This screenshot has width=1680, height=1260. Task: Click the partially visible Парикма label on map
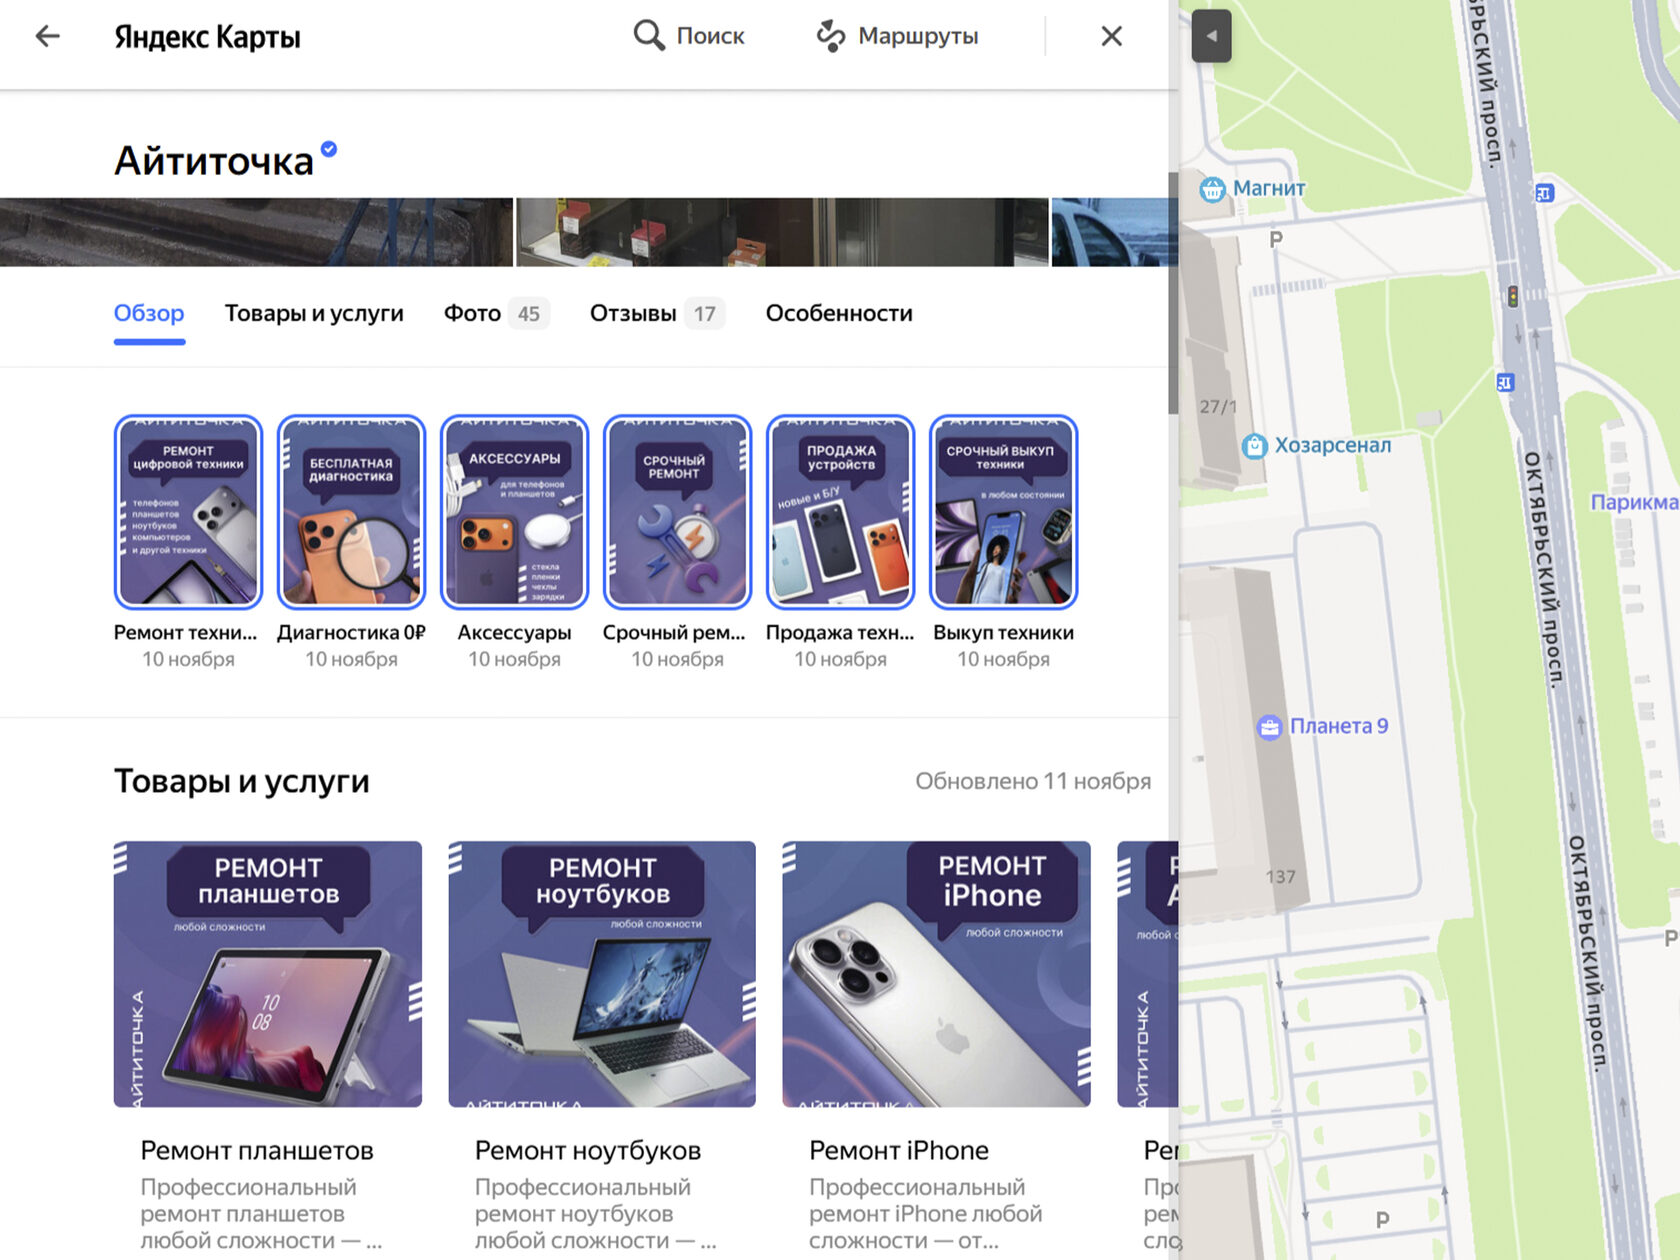click(x=1634, y=502)
